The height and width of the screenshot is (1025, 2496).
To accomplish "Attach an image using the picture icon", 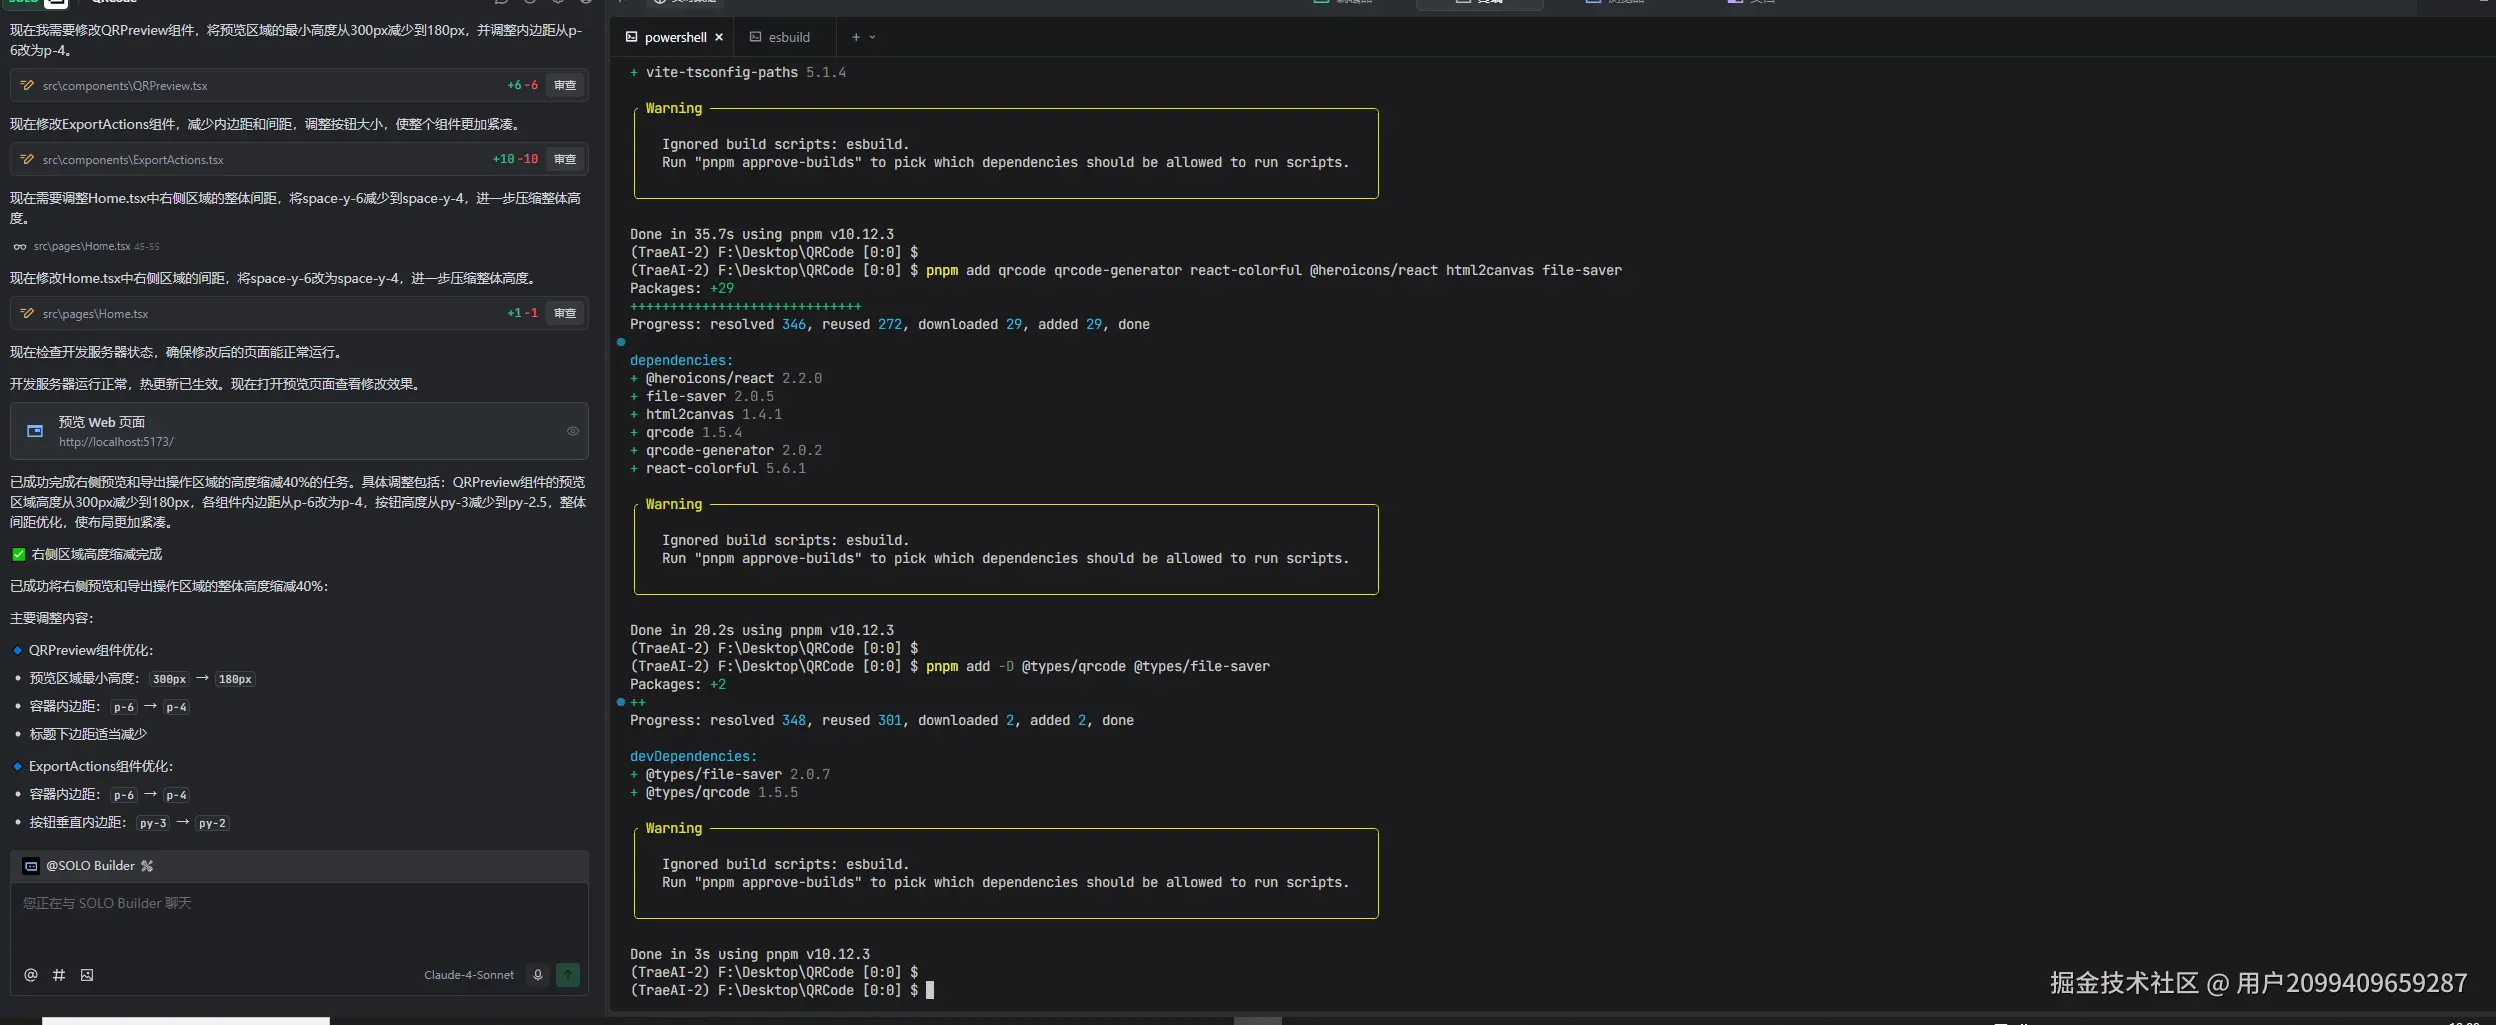I will pyautogui.click(x=87, y=975).
